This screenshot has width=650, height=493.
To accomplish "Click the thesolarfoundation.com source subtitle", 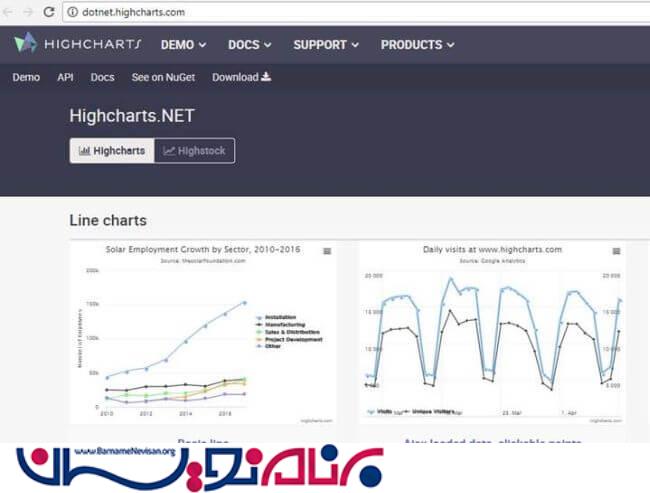I will pos(203,261).
